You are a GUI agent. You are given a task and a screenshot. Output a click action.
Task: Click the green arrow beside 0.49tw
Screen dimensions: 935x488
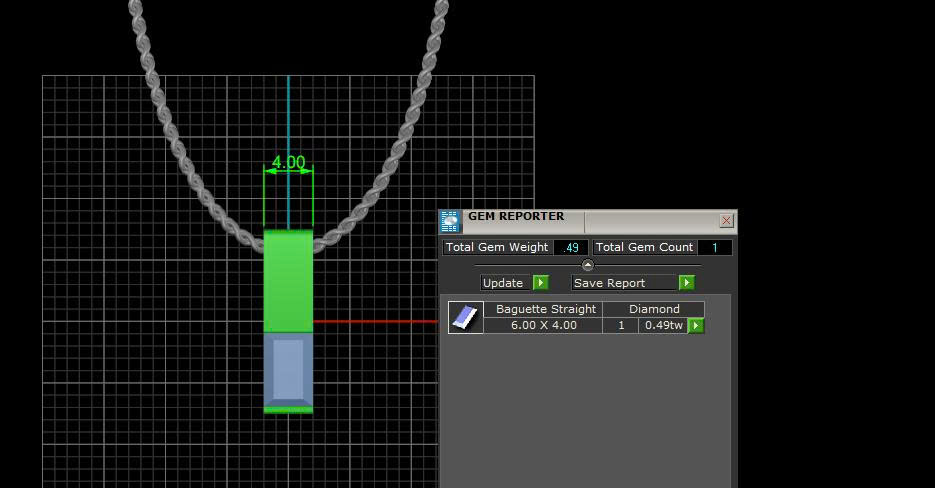[696, 326]
